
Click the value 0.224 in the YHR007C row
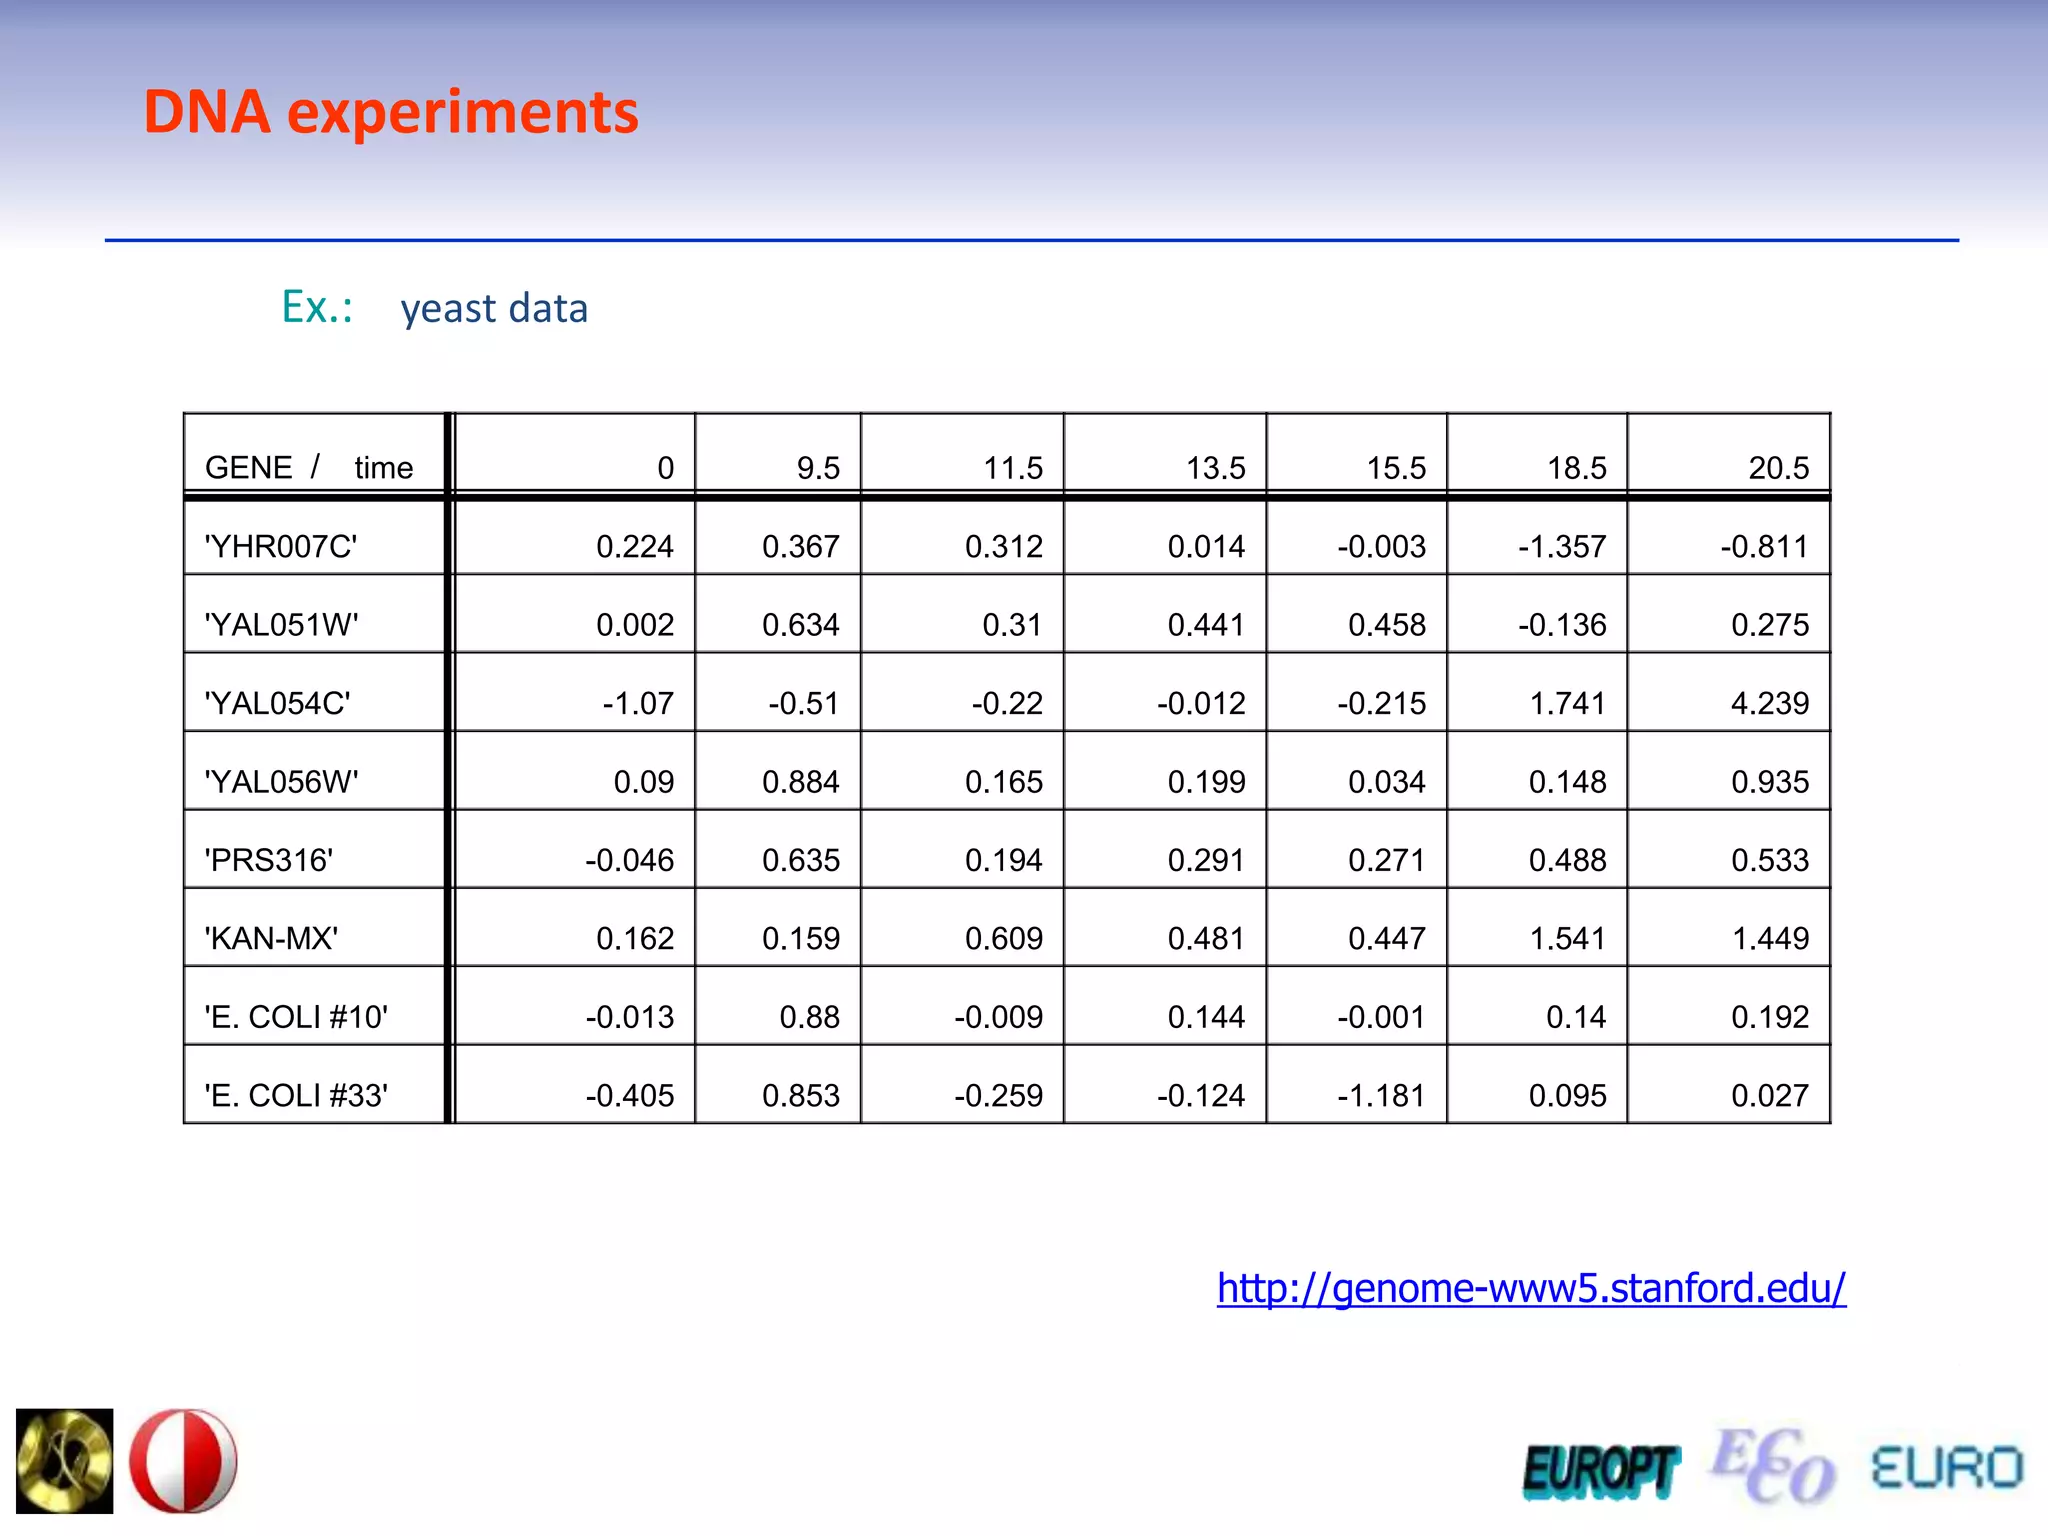tap(635, 546)
